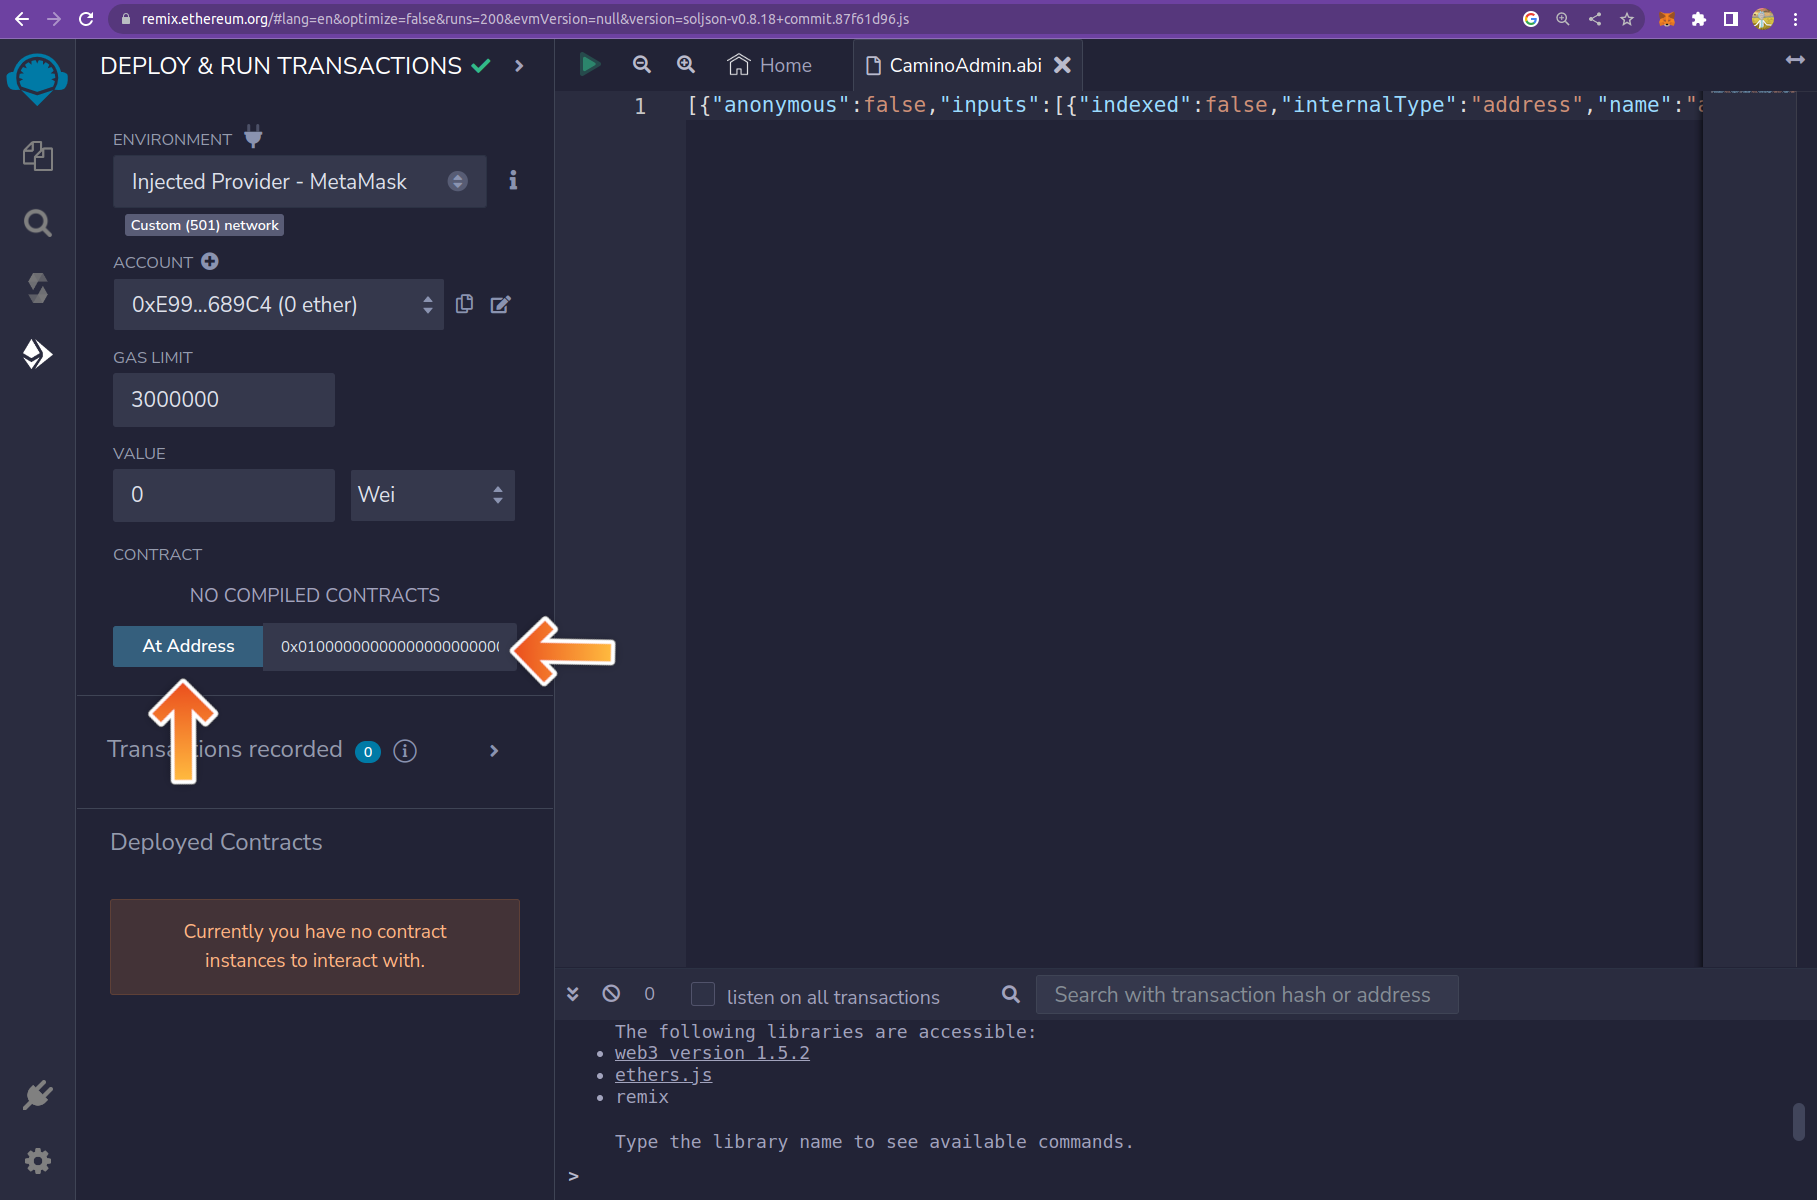Screen dimensions: 1817x1200
Task: Open the Environment provider dropdown
Action: click(299, 181)
